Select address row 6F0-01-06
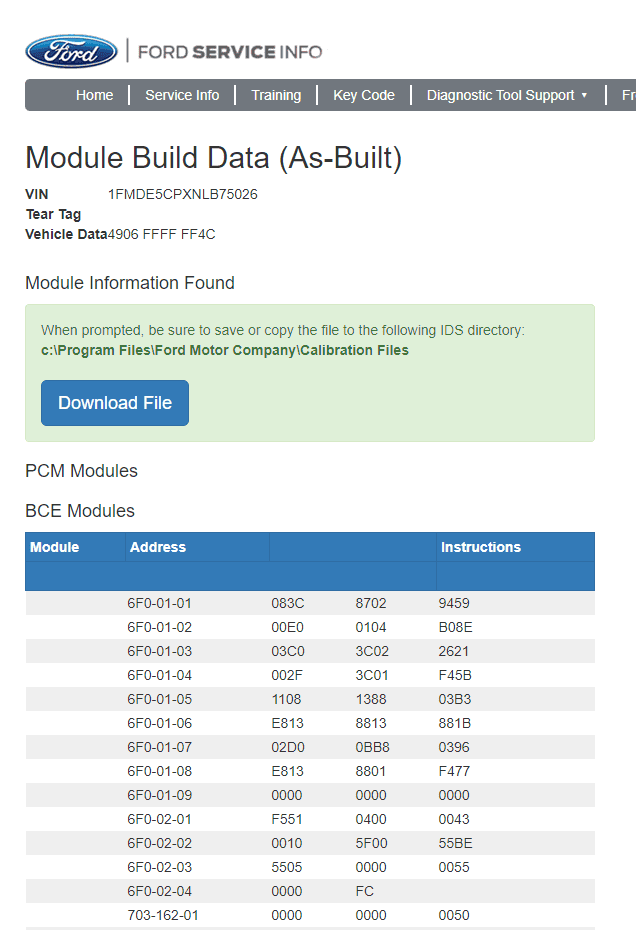The height and width of the screenshot is (930, 636). coord(310,723)
